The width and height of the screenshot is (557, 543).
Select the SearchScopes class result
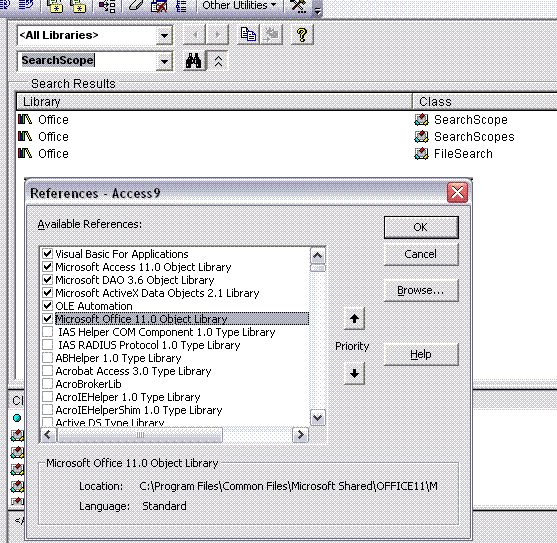(474, 137)
